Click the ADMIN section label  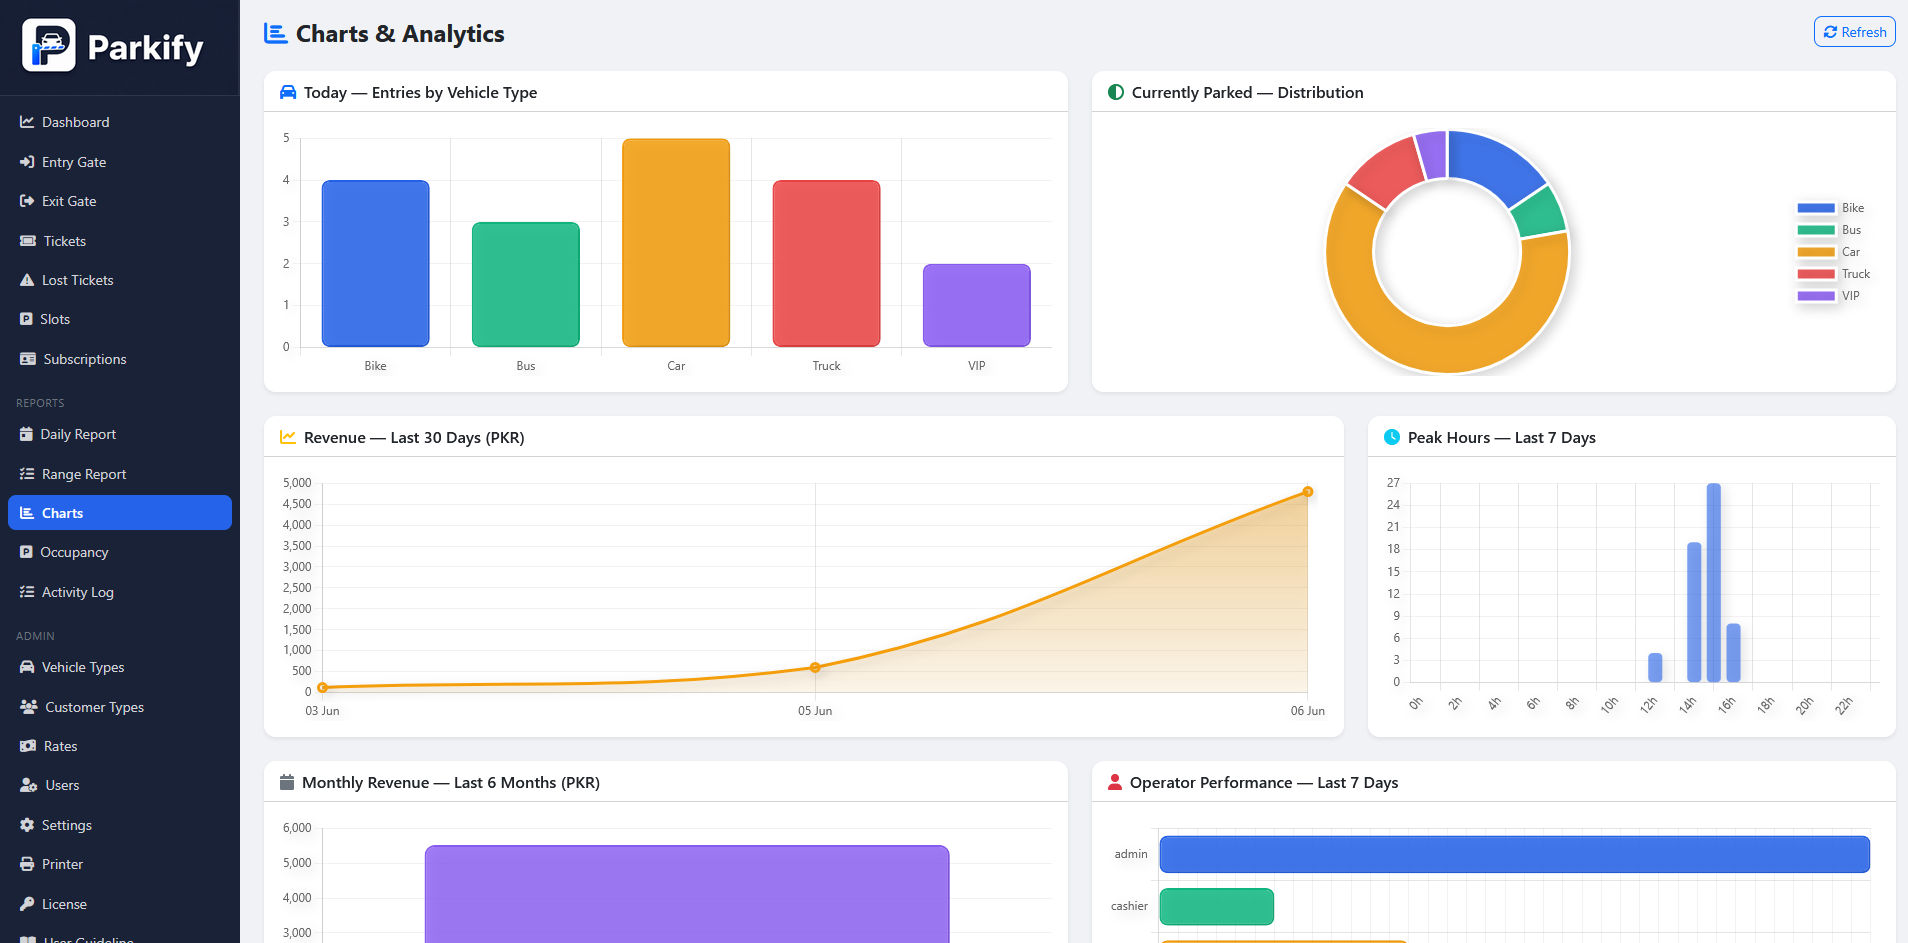35,636
